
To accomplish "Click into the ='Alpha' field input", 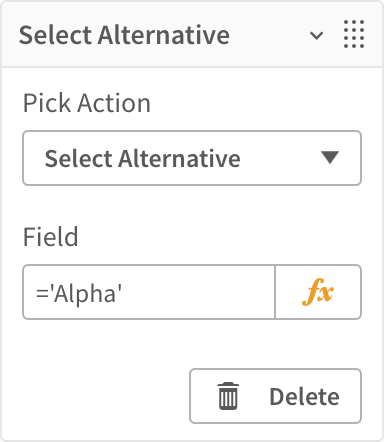I will (149, 292).
